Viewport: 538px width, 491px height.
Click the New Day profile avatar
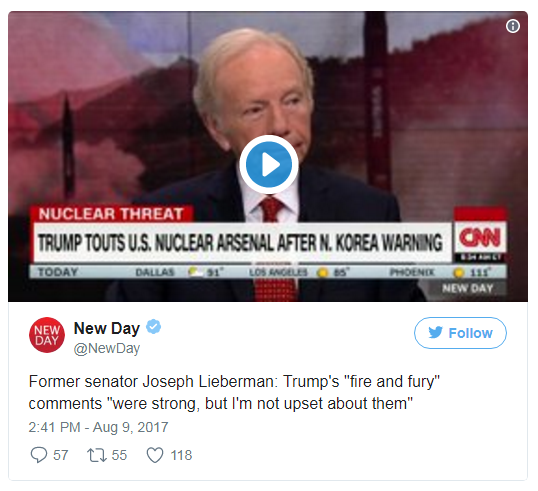(x=47, y=335)
